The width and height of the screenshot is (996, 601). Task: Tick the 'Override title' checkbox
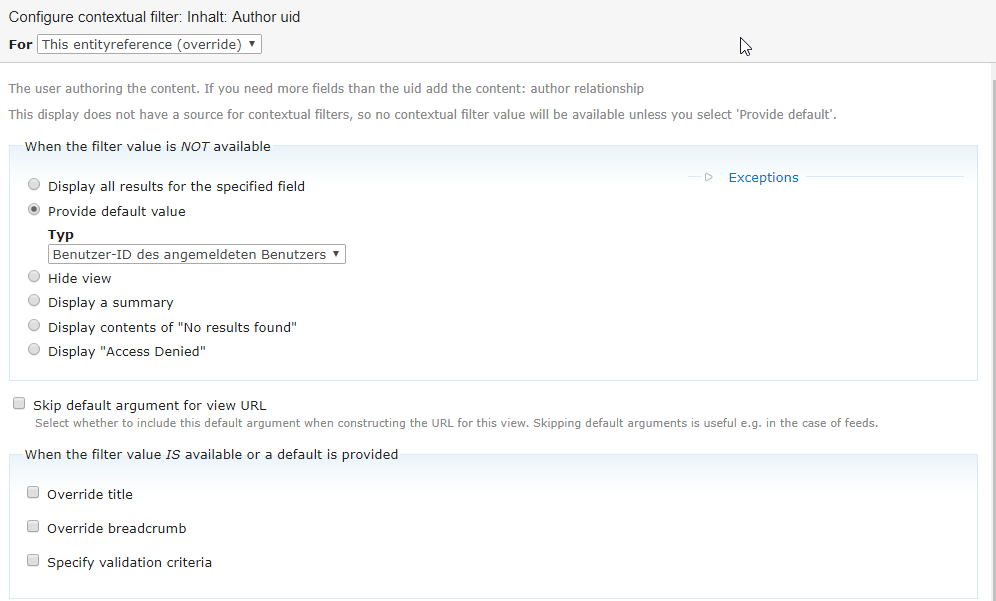coord(33,493)
